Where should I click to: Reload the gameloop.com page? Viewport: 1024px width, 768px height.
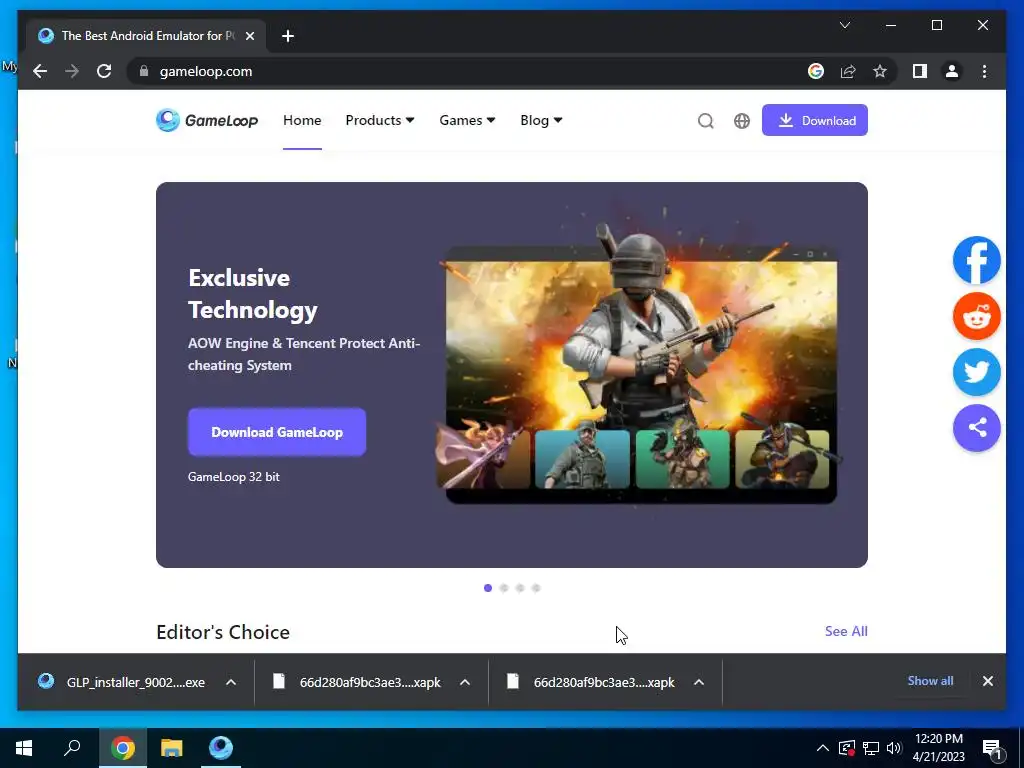tap(104, 71)
